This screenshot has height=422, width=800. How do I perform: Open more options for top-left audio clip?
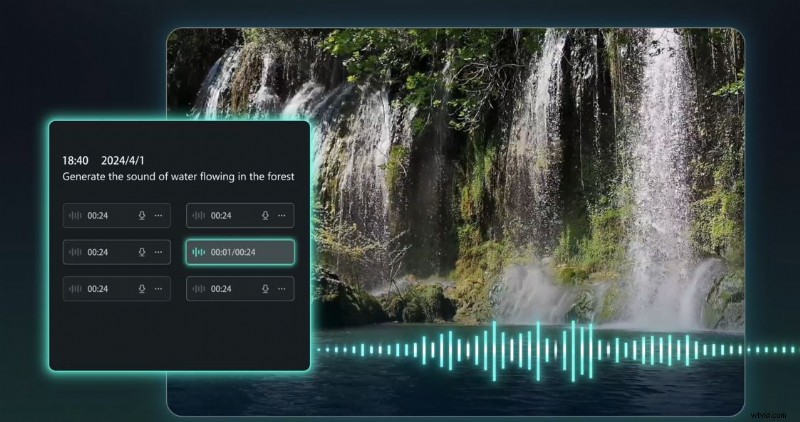[x=158, y=216]
